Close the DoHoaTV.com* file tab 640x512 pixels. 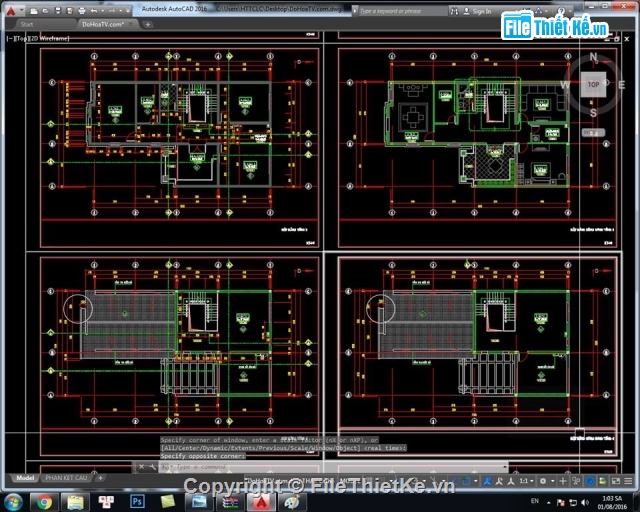click(x=131, y=24)
